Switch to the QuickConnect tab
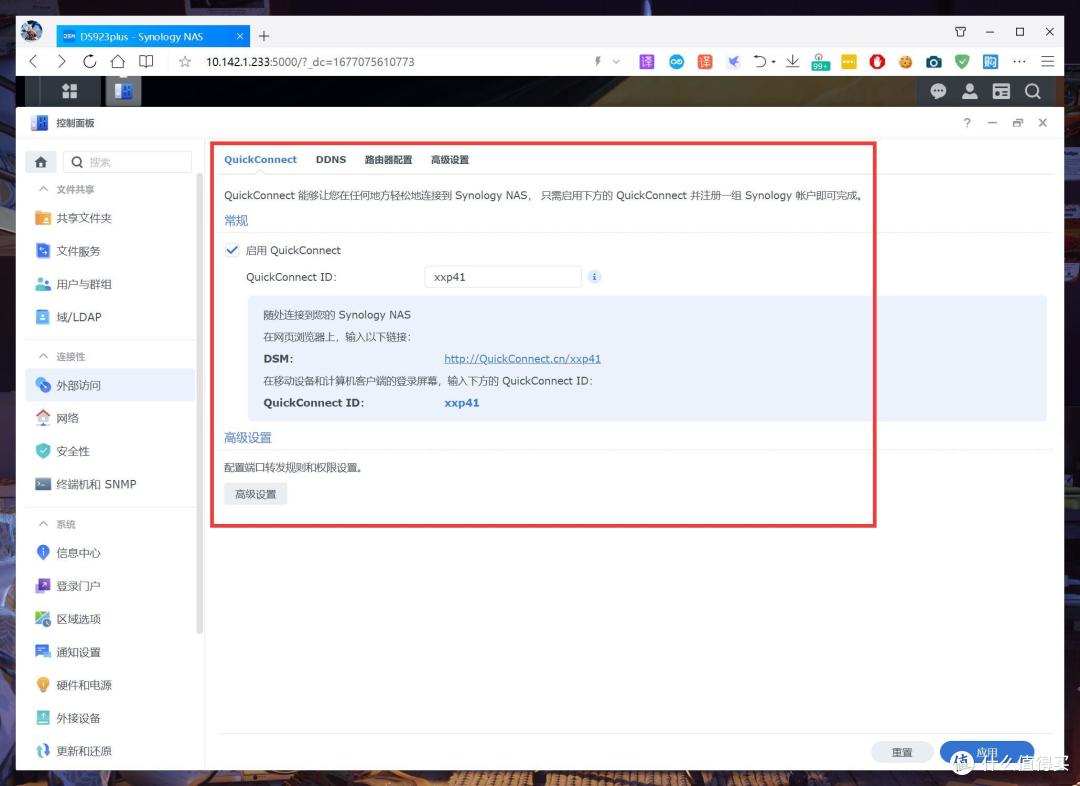Screen dimensions: 1080x786 [x=260, y=159]
